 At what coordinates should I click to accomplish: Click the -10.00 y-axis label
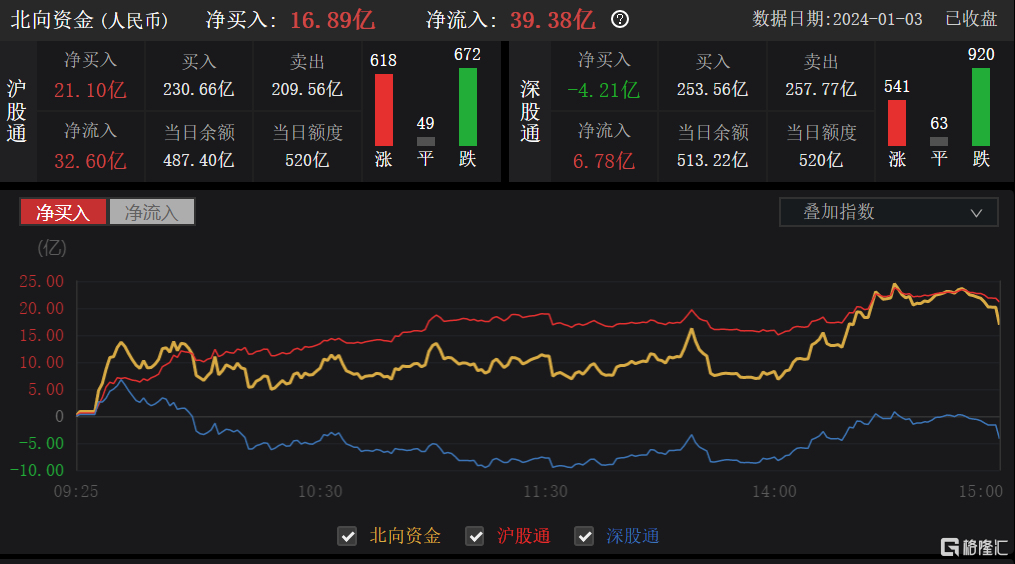[37, 470]
